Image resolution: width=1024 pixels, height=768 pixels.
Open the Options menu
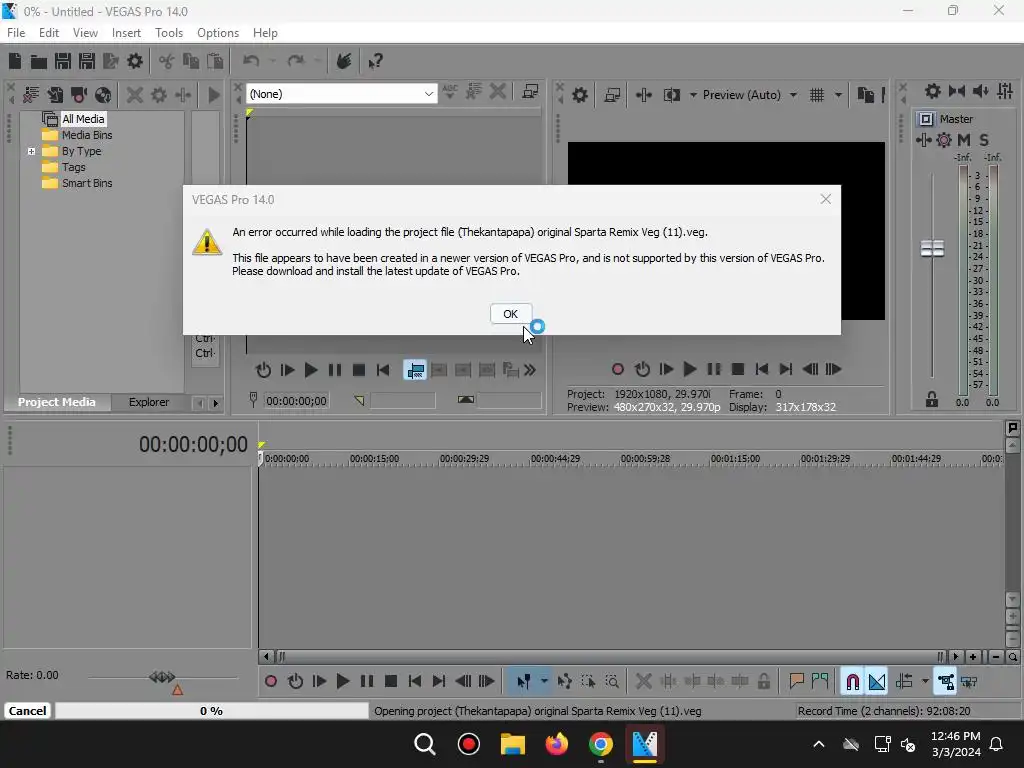tap(218, 33)
